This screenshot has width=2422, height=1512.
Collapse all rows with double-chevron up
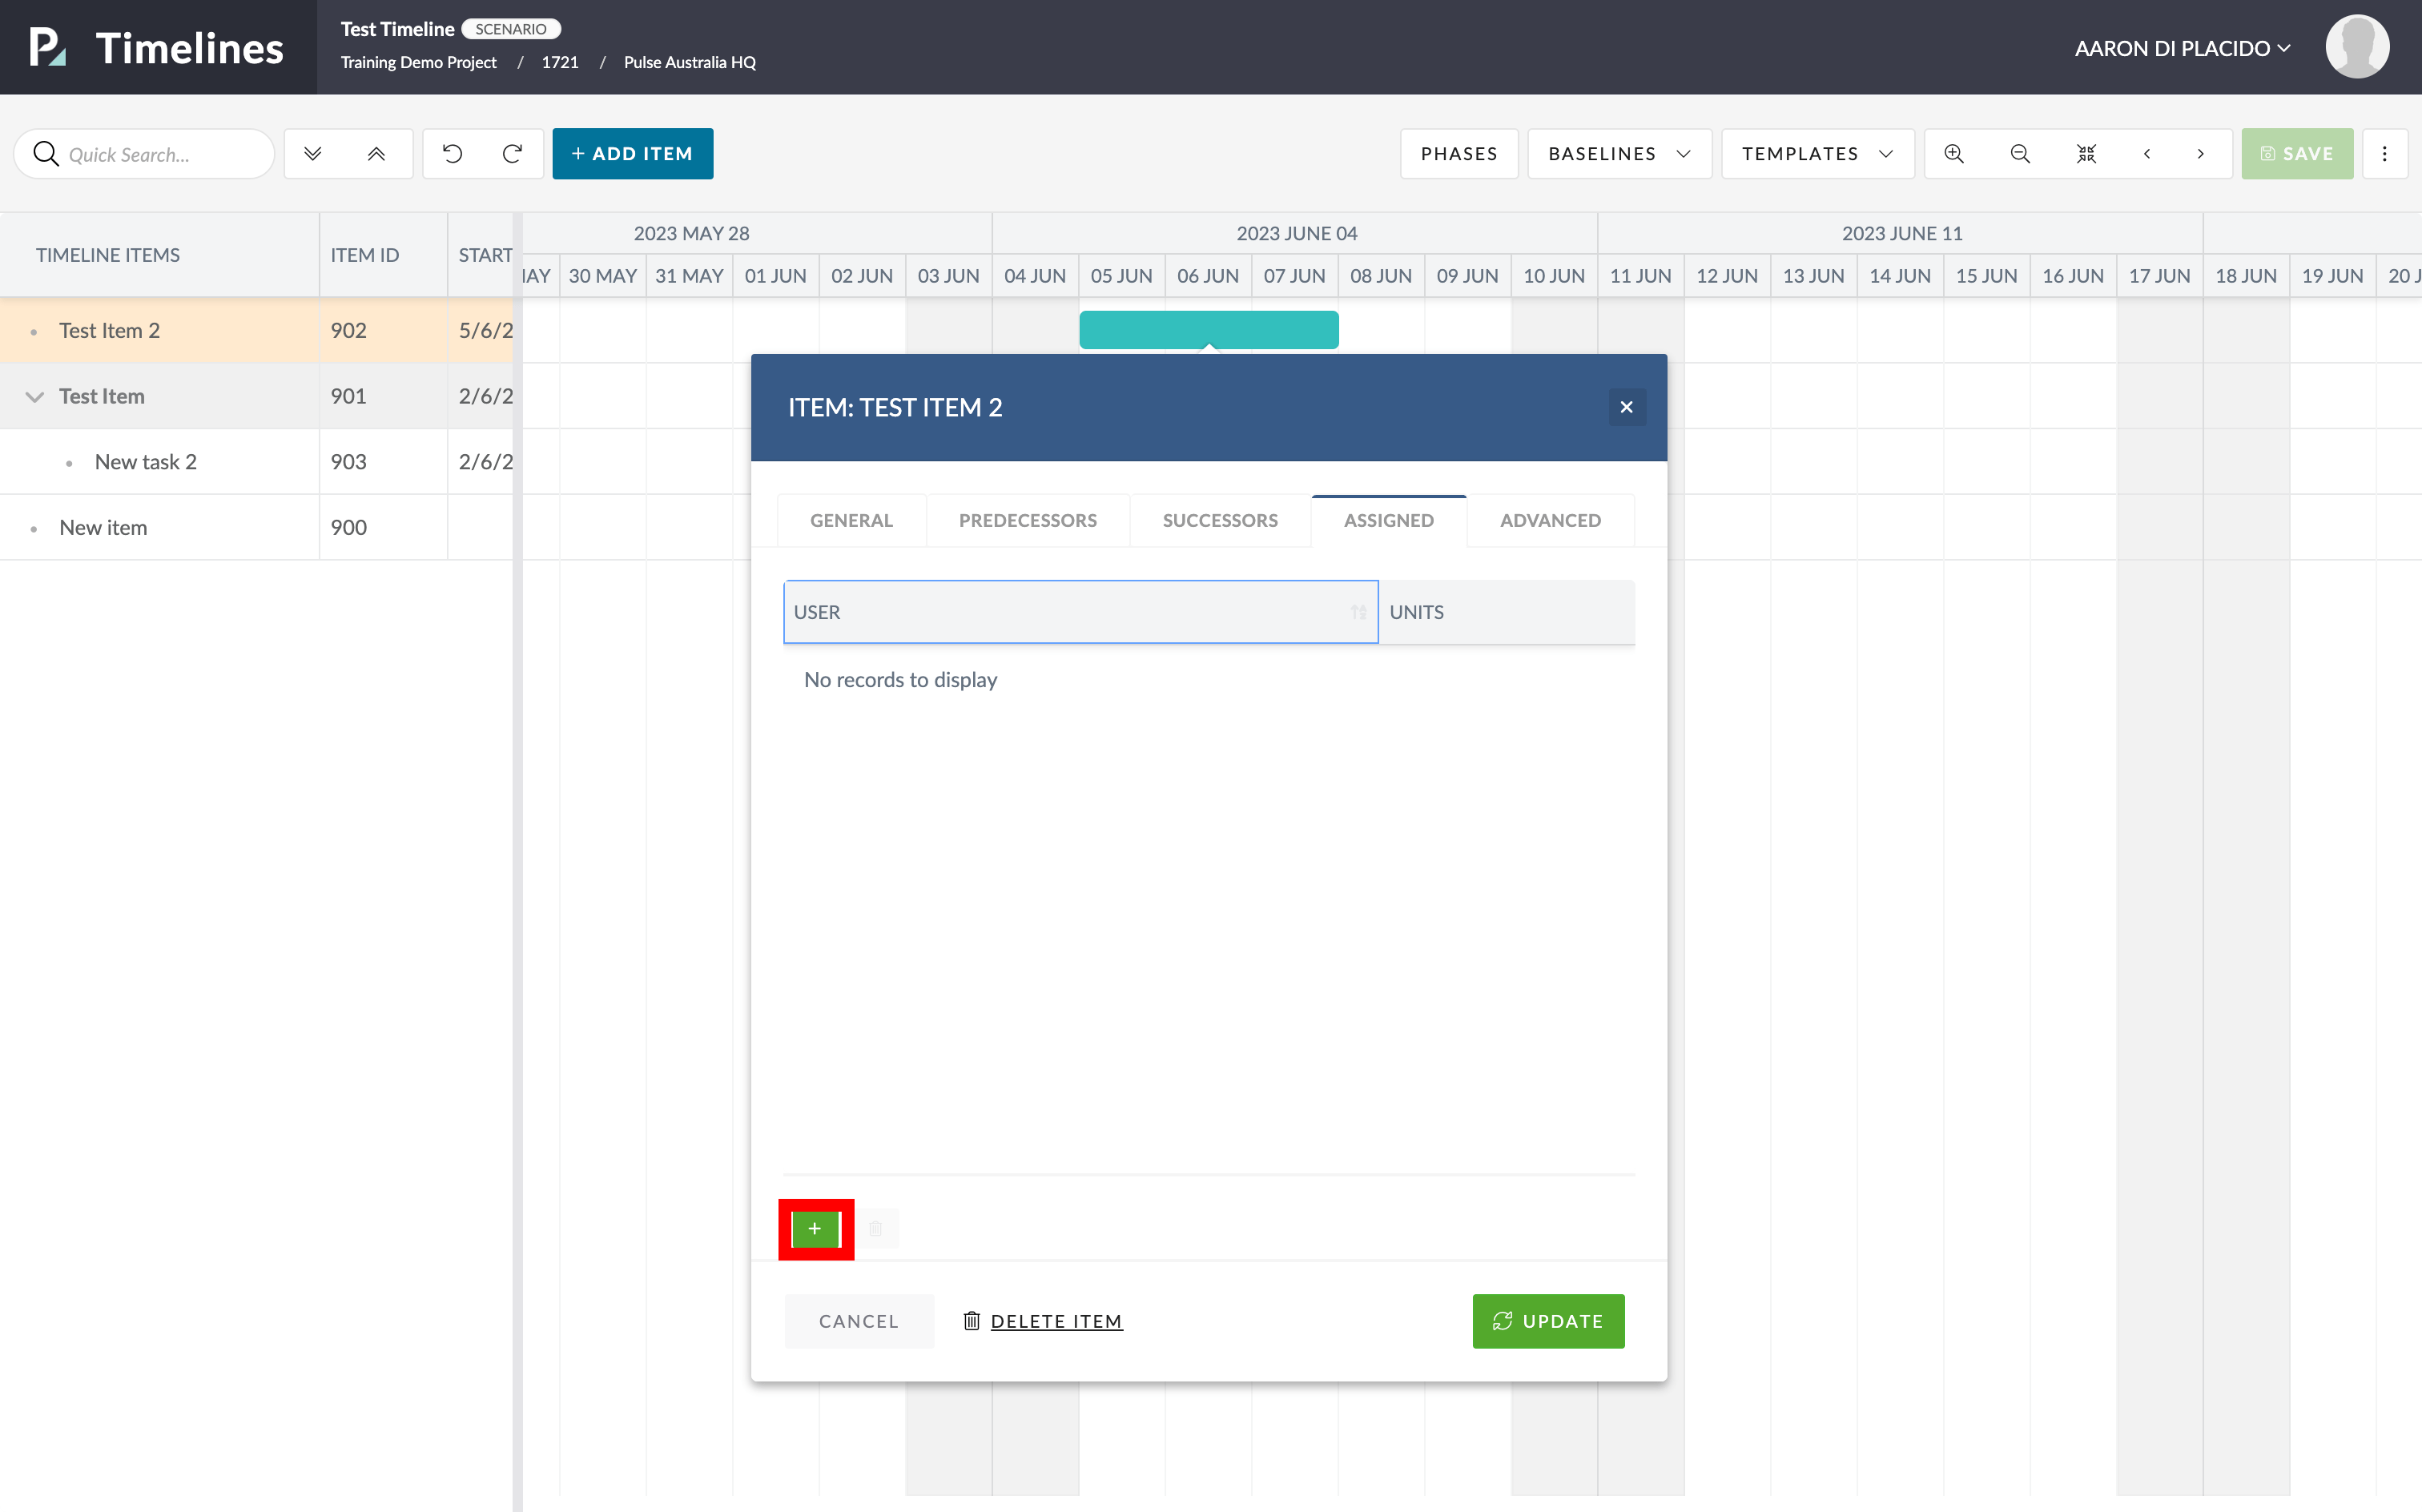[376, 154]
